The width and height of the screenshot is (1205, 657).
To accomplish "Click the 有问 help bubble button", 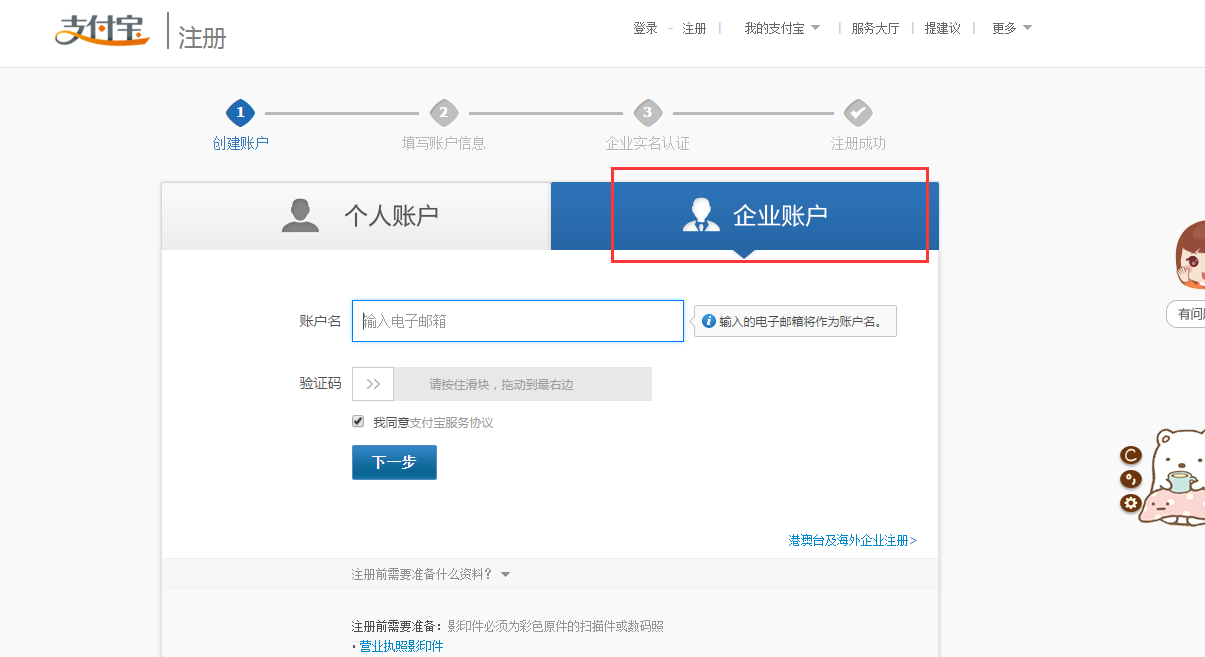I will 1186,314.
